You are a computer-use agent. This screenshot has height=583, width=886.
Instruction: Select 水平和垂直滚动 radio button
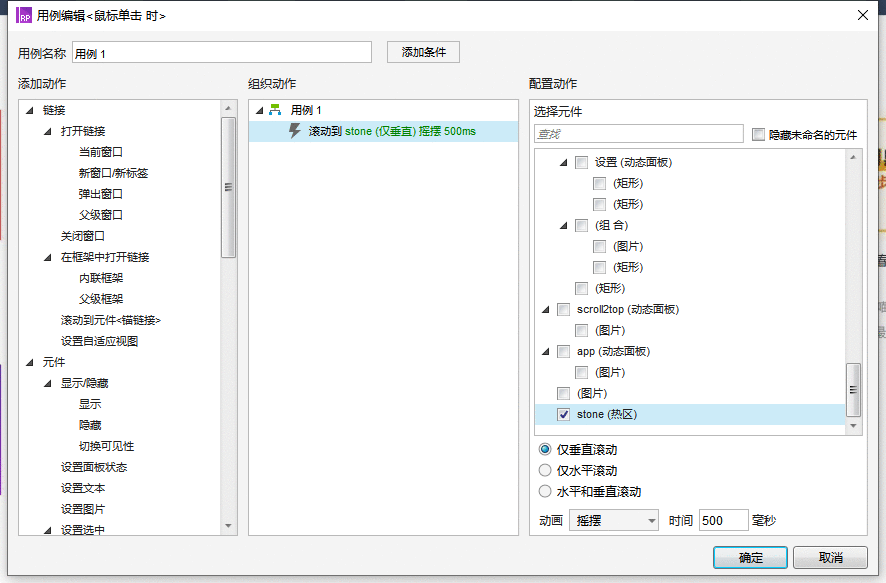(545, 491)
